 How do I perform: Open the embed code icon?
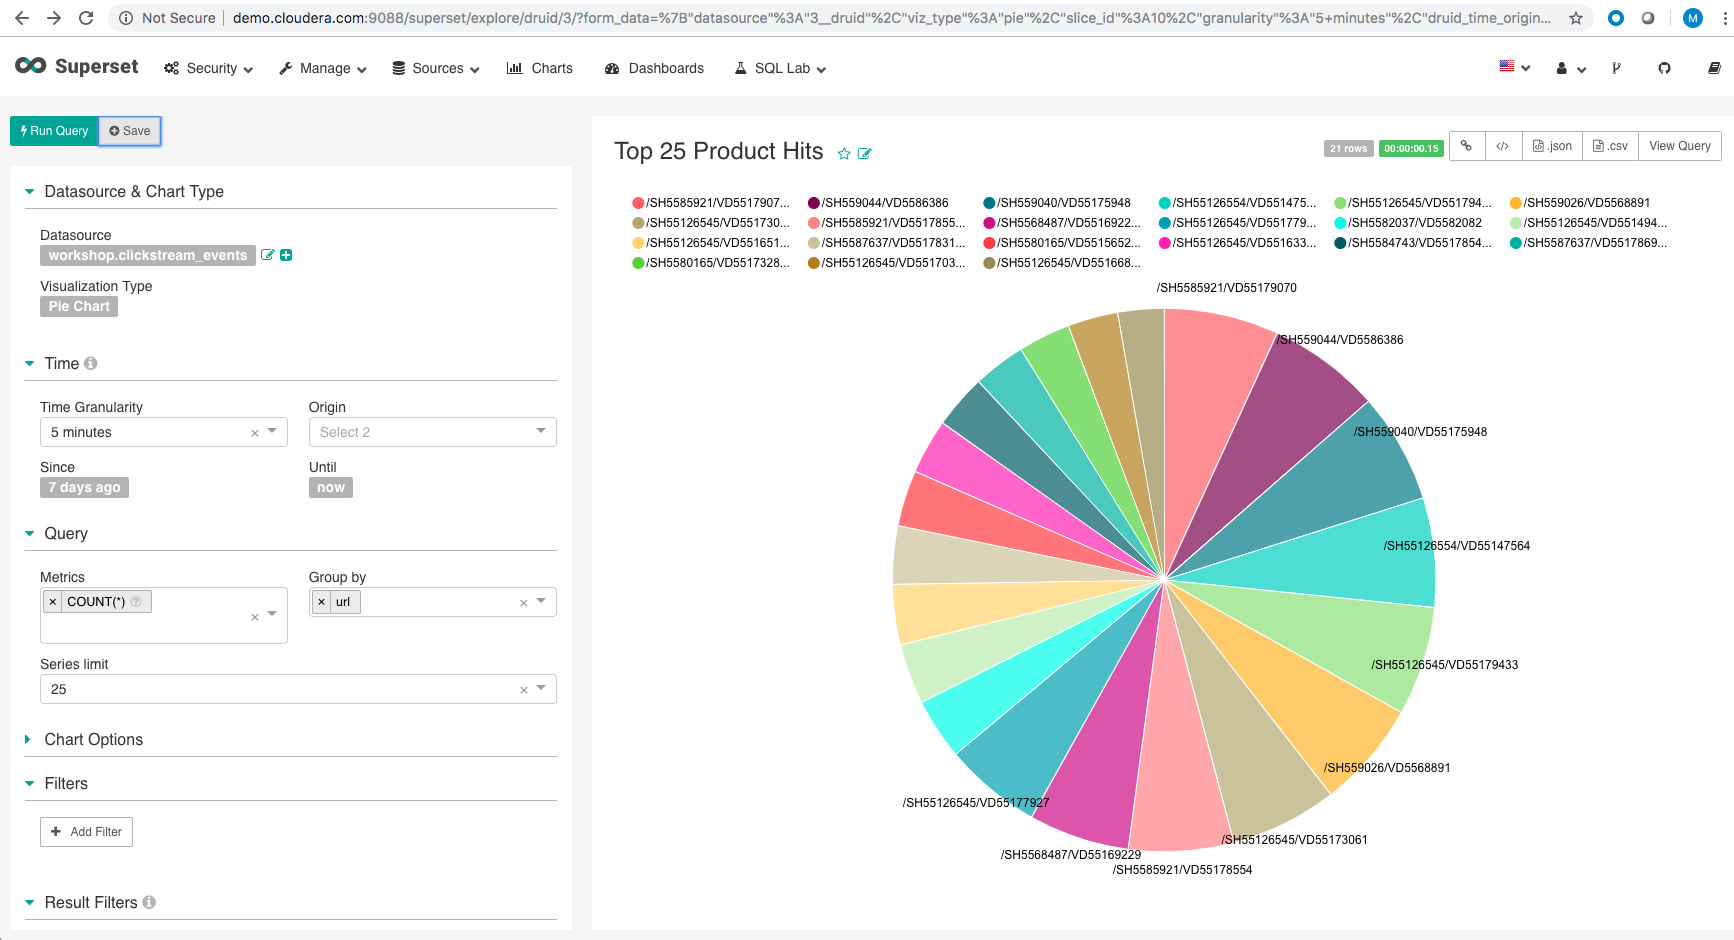1502,146
